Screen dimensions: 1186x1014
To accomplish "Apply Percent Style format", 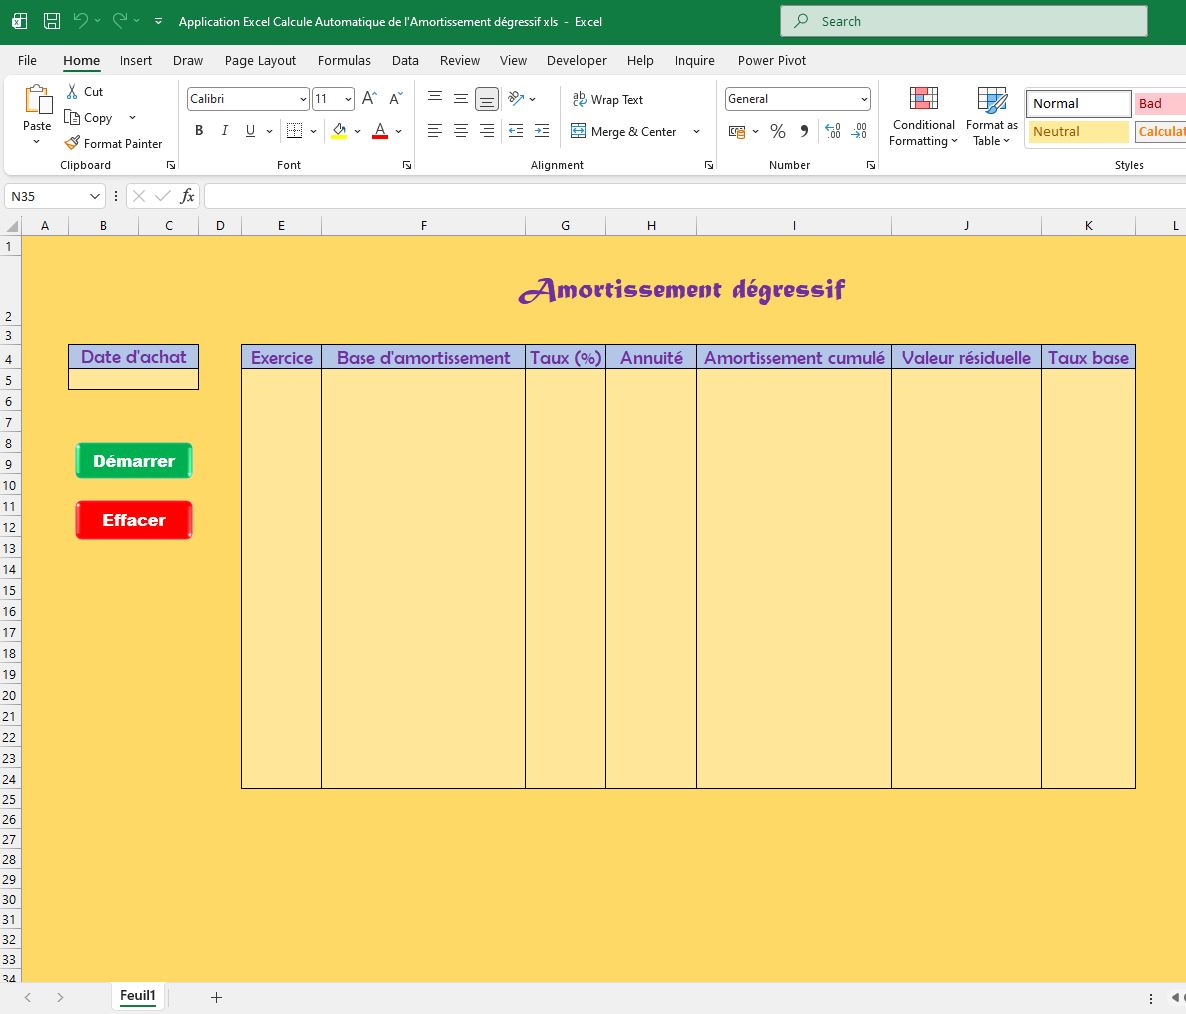I will pos(778,132).
